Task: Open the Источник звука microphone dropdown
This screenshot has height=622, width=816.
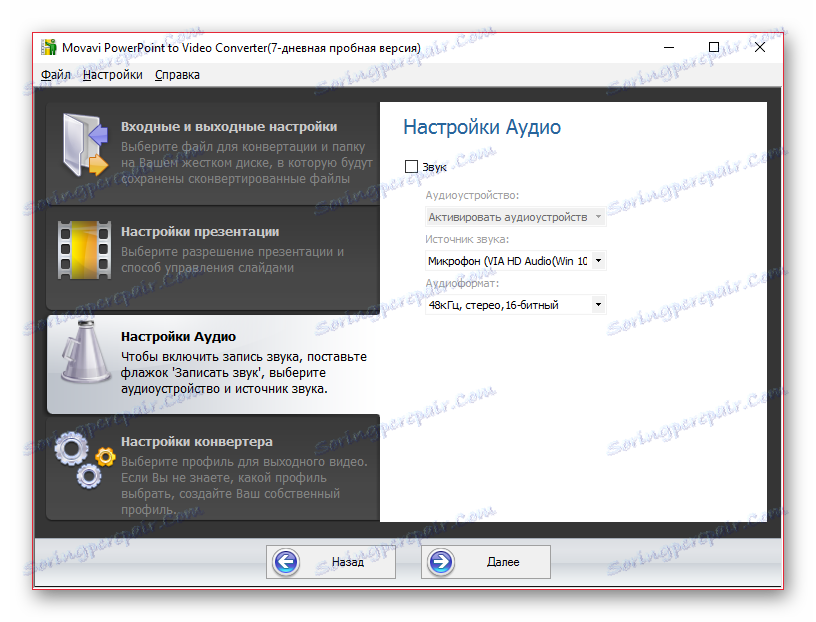Action: point(515,261)
